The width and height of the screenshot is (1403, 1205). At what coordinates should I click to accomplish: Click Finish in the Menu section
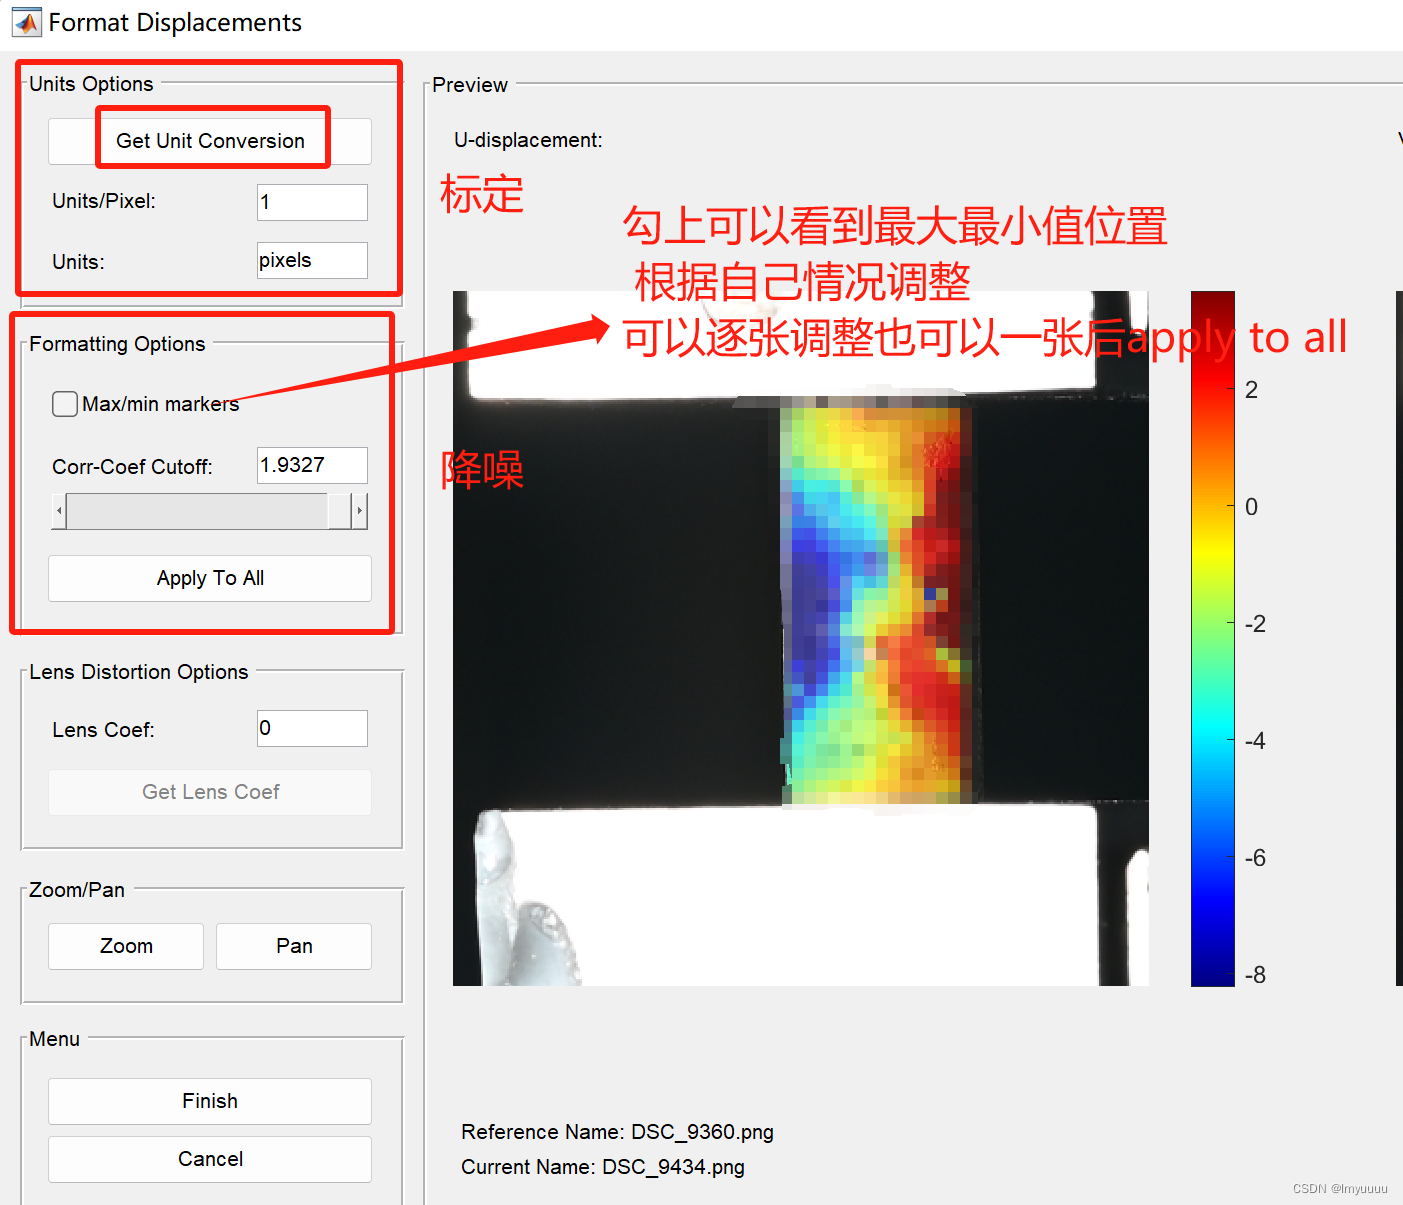coord(209,1101)
